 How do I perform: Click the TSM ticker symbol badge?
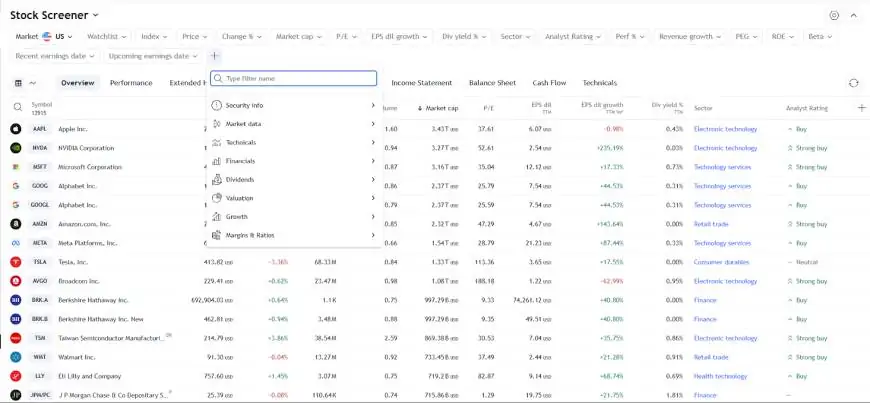39,338
